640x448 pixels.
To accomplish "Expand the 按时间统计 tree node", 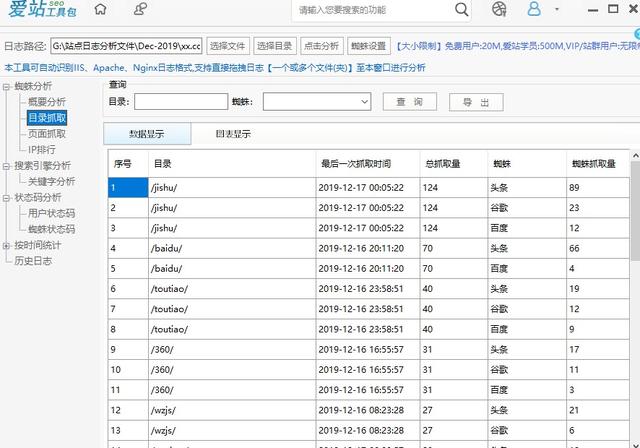I will 8,245.
